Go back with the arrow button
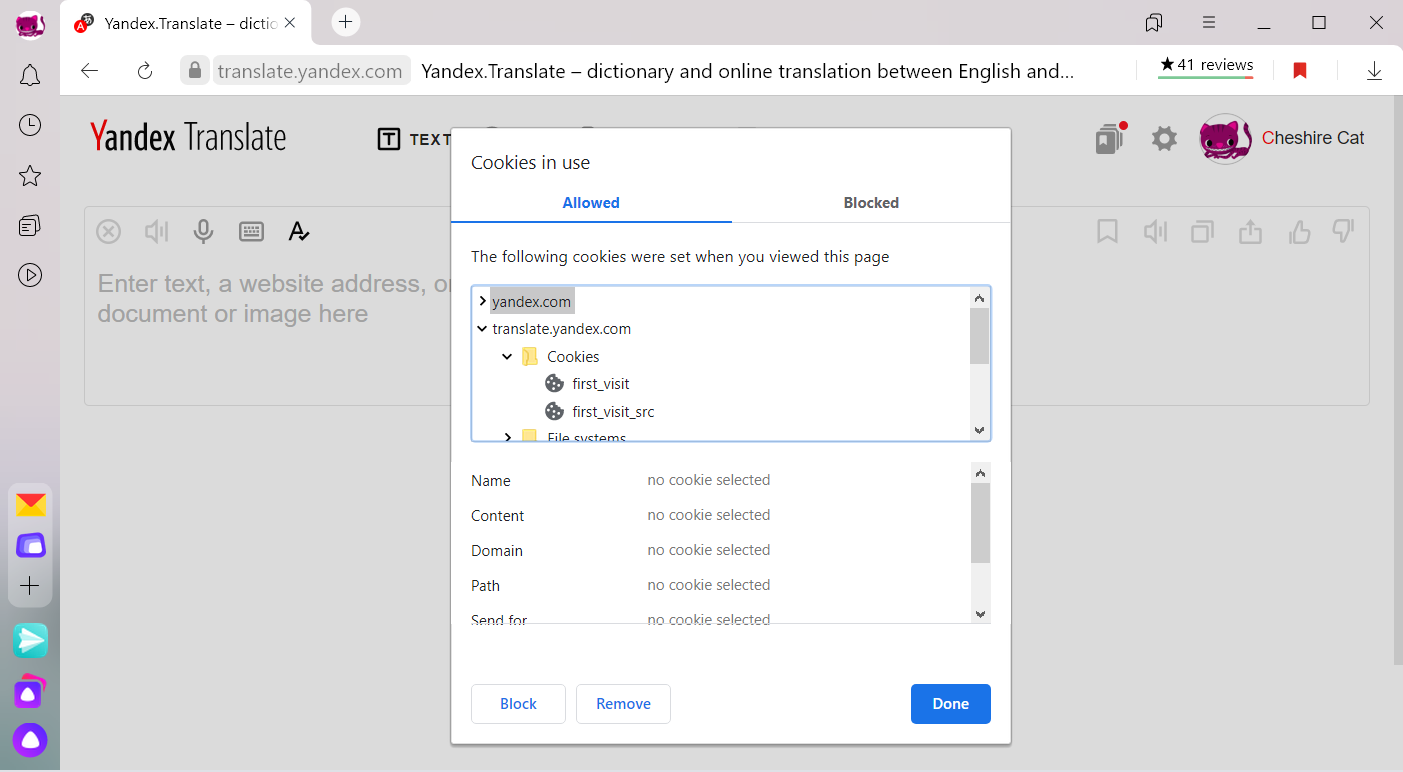Screen dimensions: 1403x772 tap(90, 70)
